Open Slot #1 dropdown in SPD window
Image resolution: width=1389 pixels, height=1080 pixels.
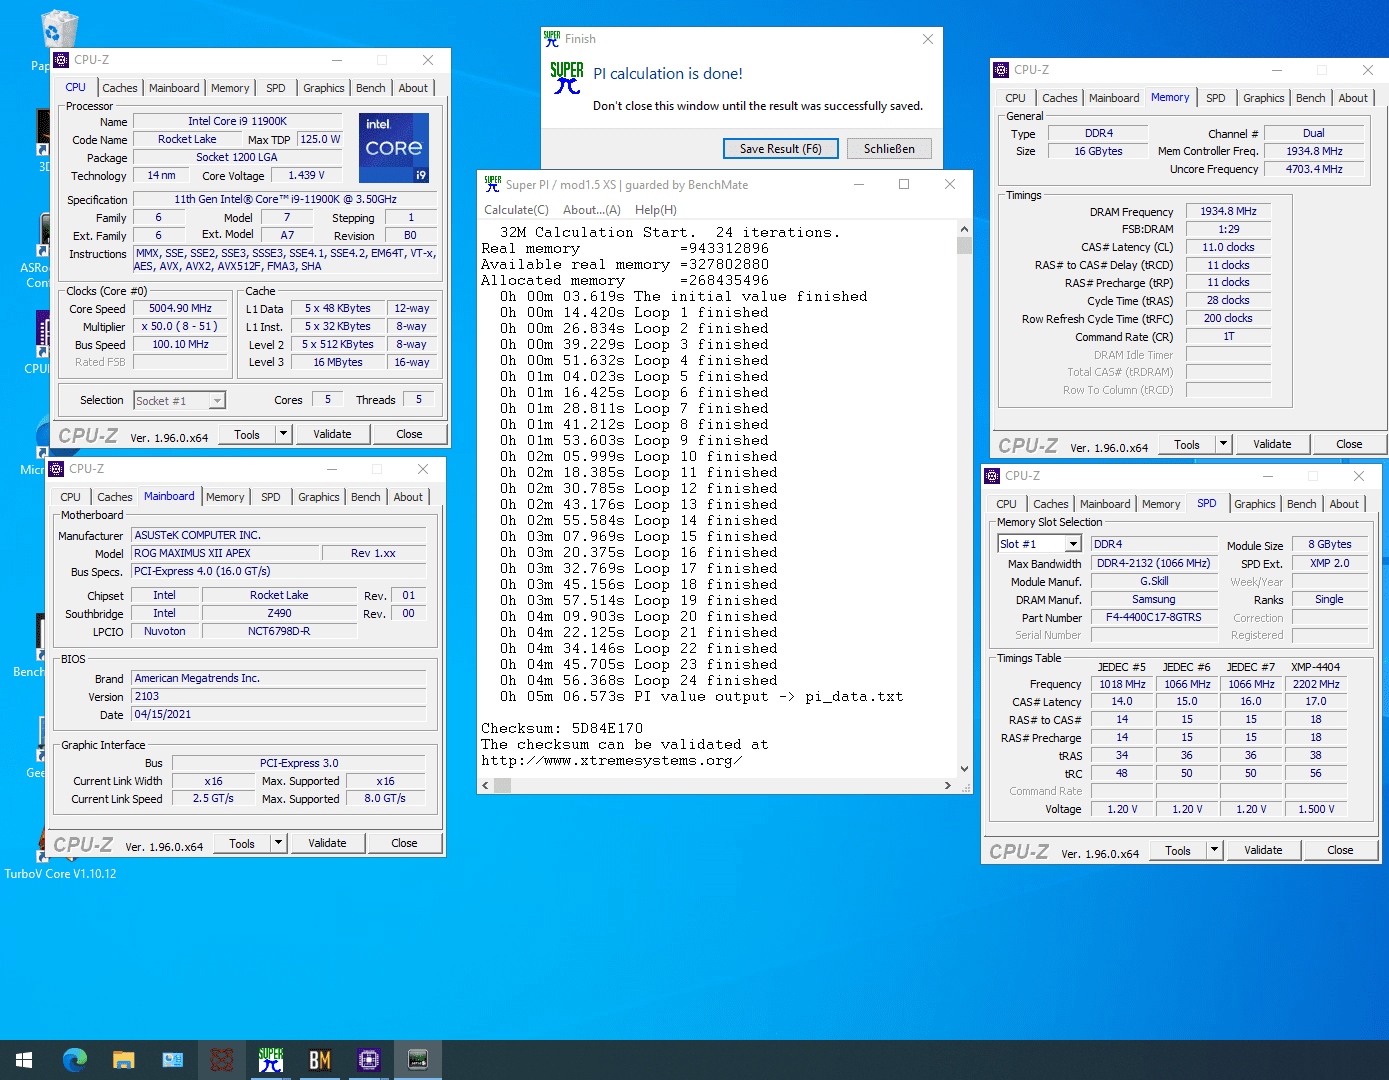(1073, 544)
